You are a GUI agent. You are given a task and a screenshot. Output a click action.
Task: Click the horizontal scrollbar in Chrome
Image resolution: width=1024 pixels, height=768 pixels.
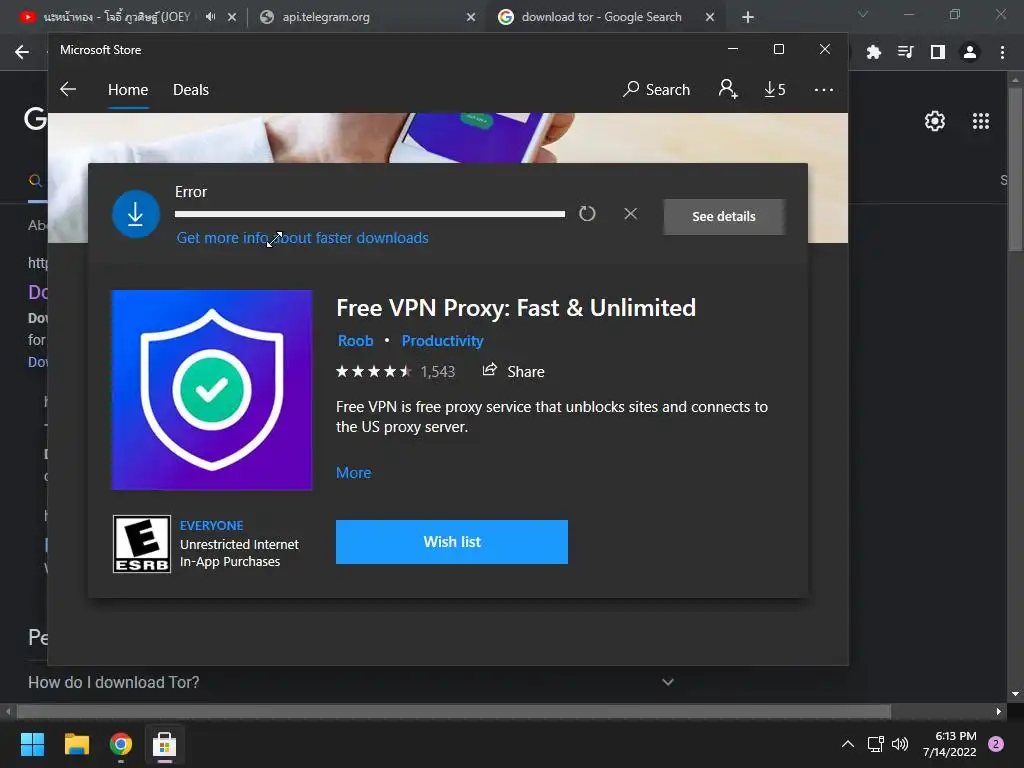(x=453, y=711)
